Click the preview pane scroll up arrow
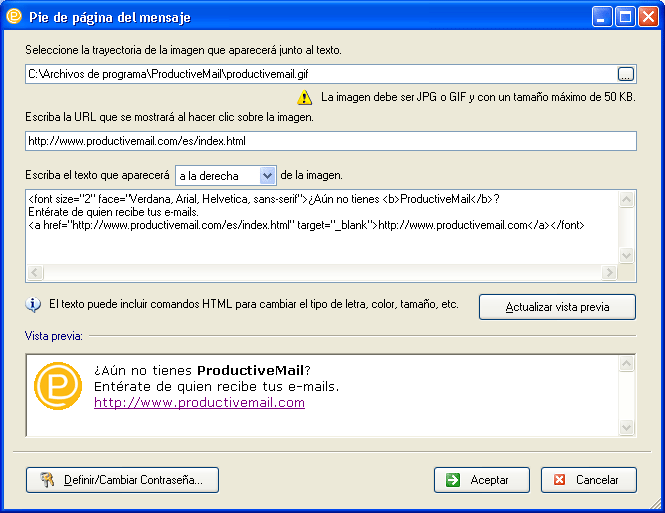This screenshot has width=665, height=513. pyautogui.click(x=626, y=363)
